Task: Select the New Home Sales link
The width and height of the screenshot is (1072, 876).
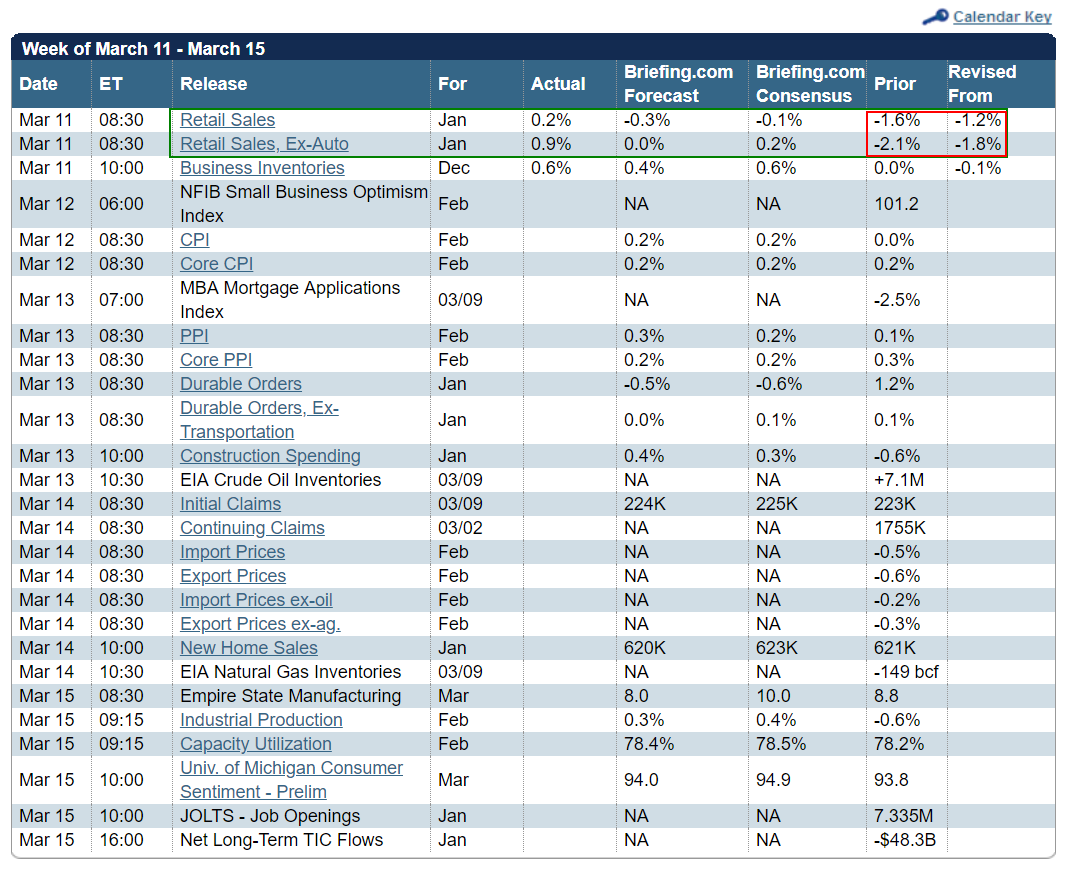Action: click(249, 648)
